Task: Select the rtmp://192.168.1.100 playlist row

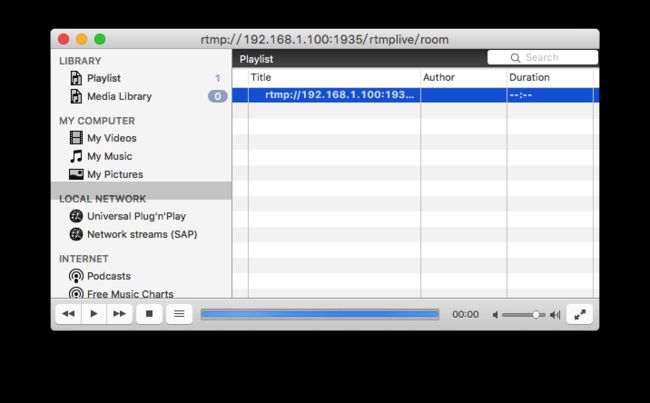Action: 415,95
